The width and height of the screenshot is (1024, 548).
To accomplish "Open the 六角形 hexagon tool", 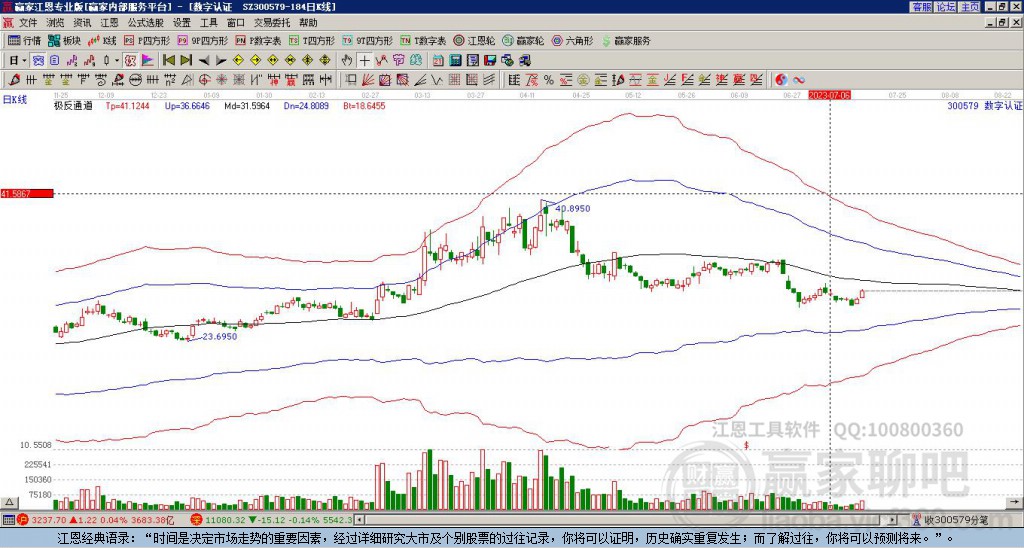I will [x=573, y=40].
